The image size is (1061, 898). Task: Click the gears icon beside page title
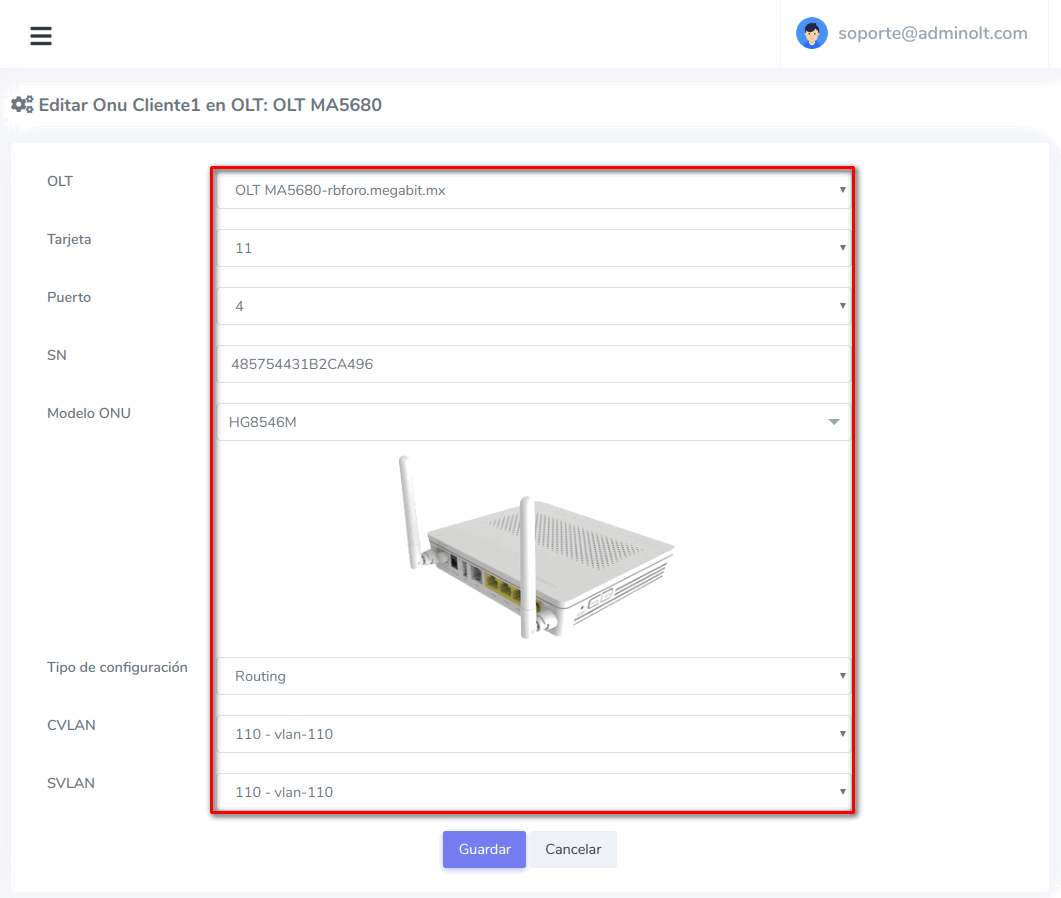22,104
